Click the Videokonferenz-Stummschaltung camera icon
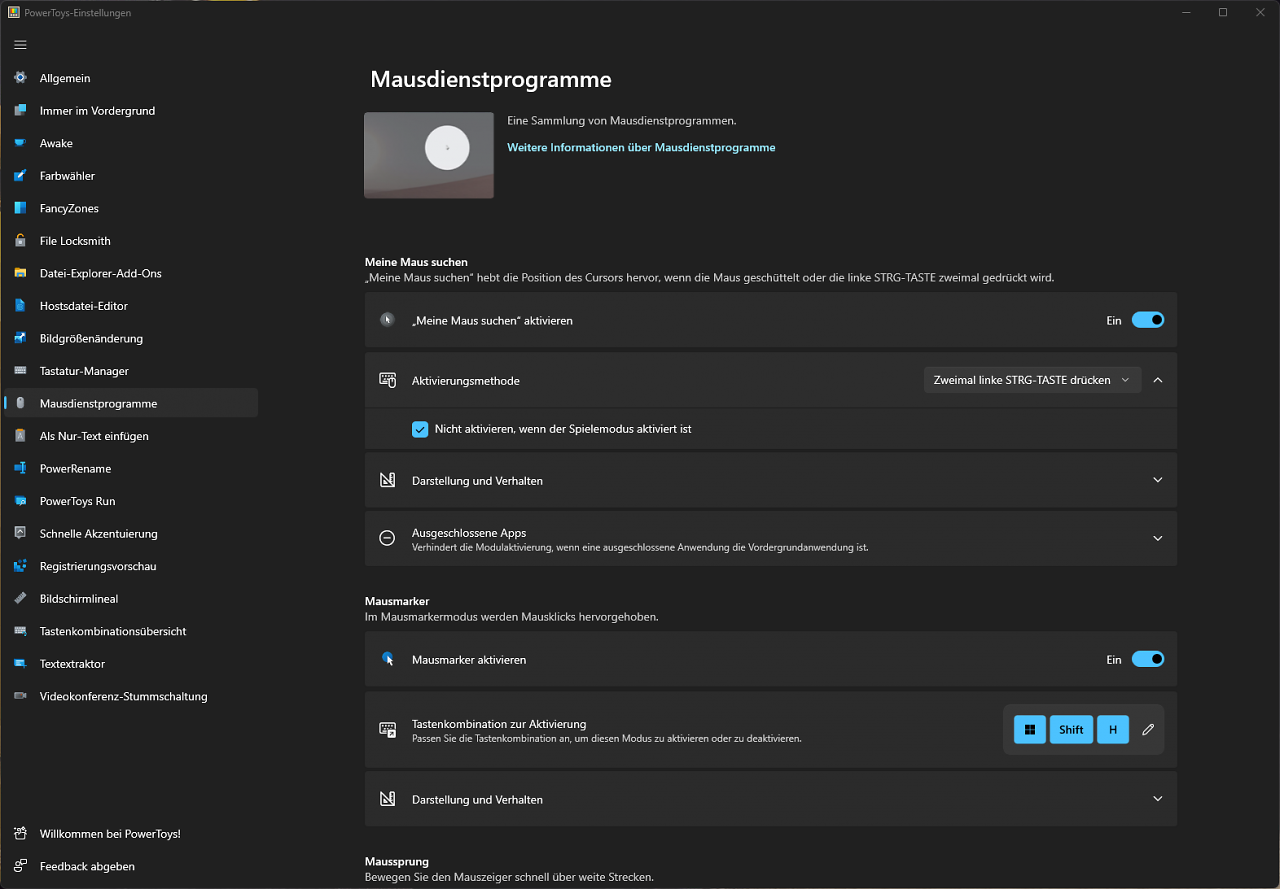 [x=20, y=696]
